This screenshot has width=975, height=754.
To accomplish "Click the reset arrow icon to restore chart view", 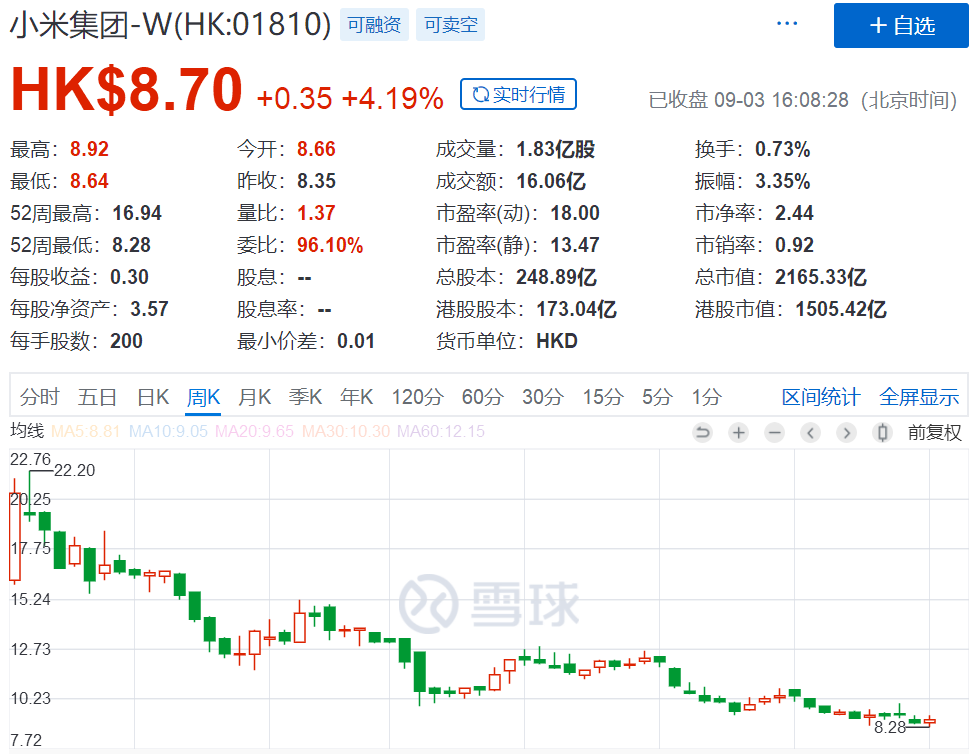I will click(x=702, y=434).
